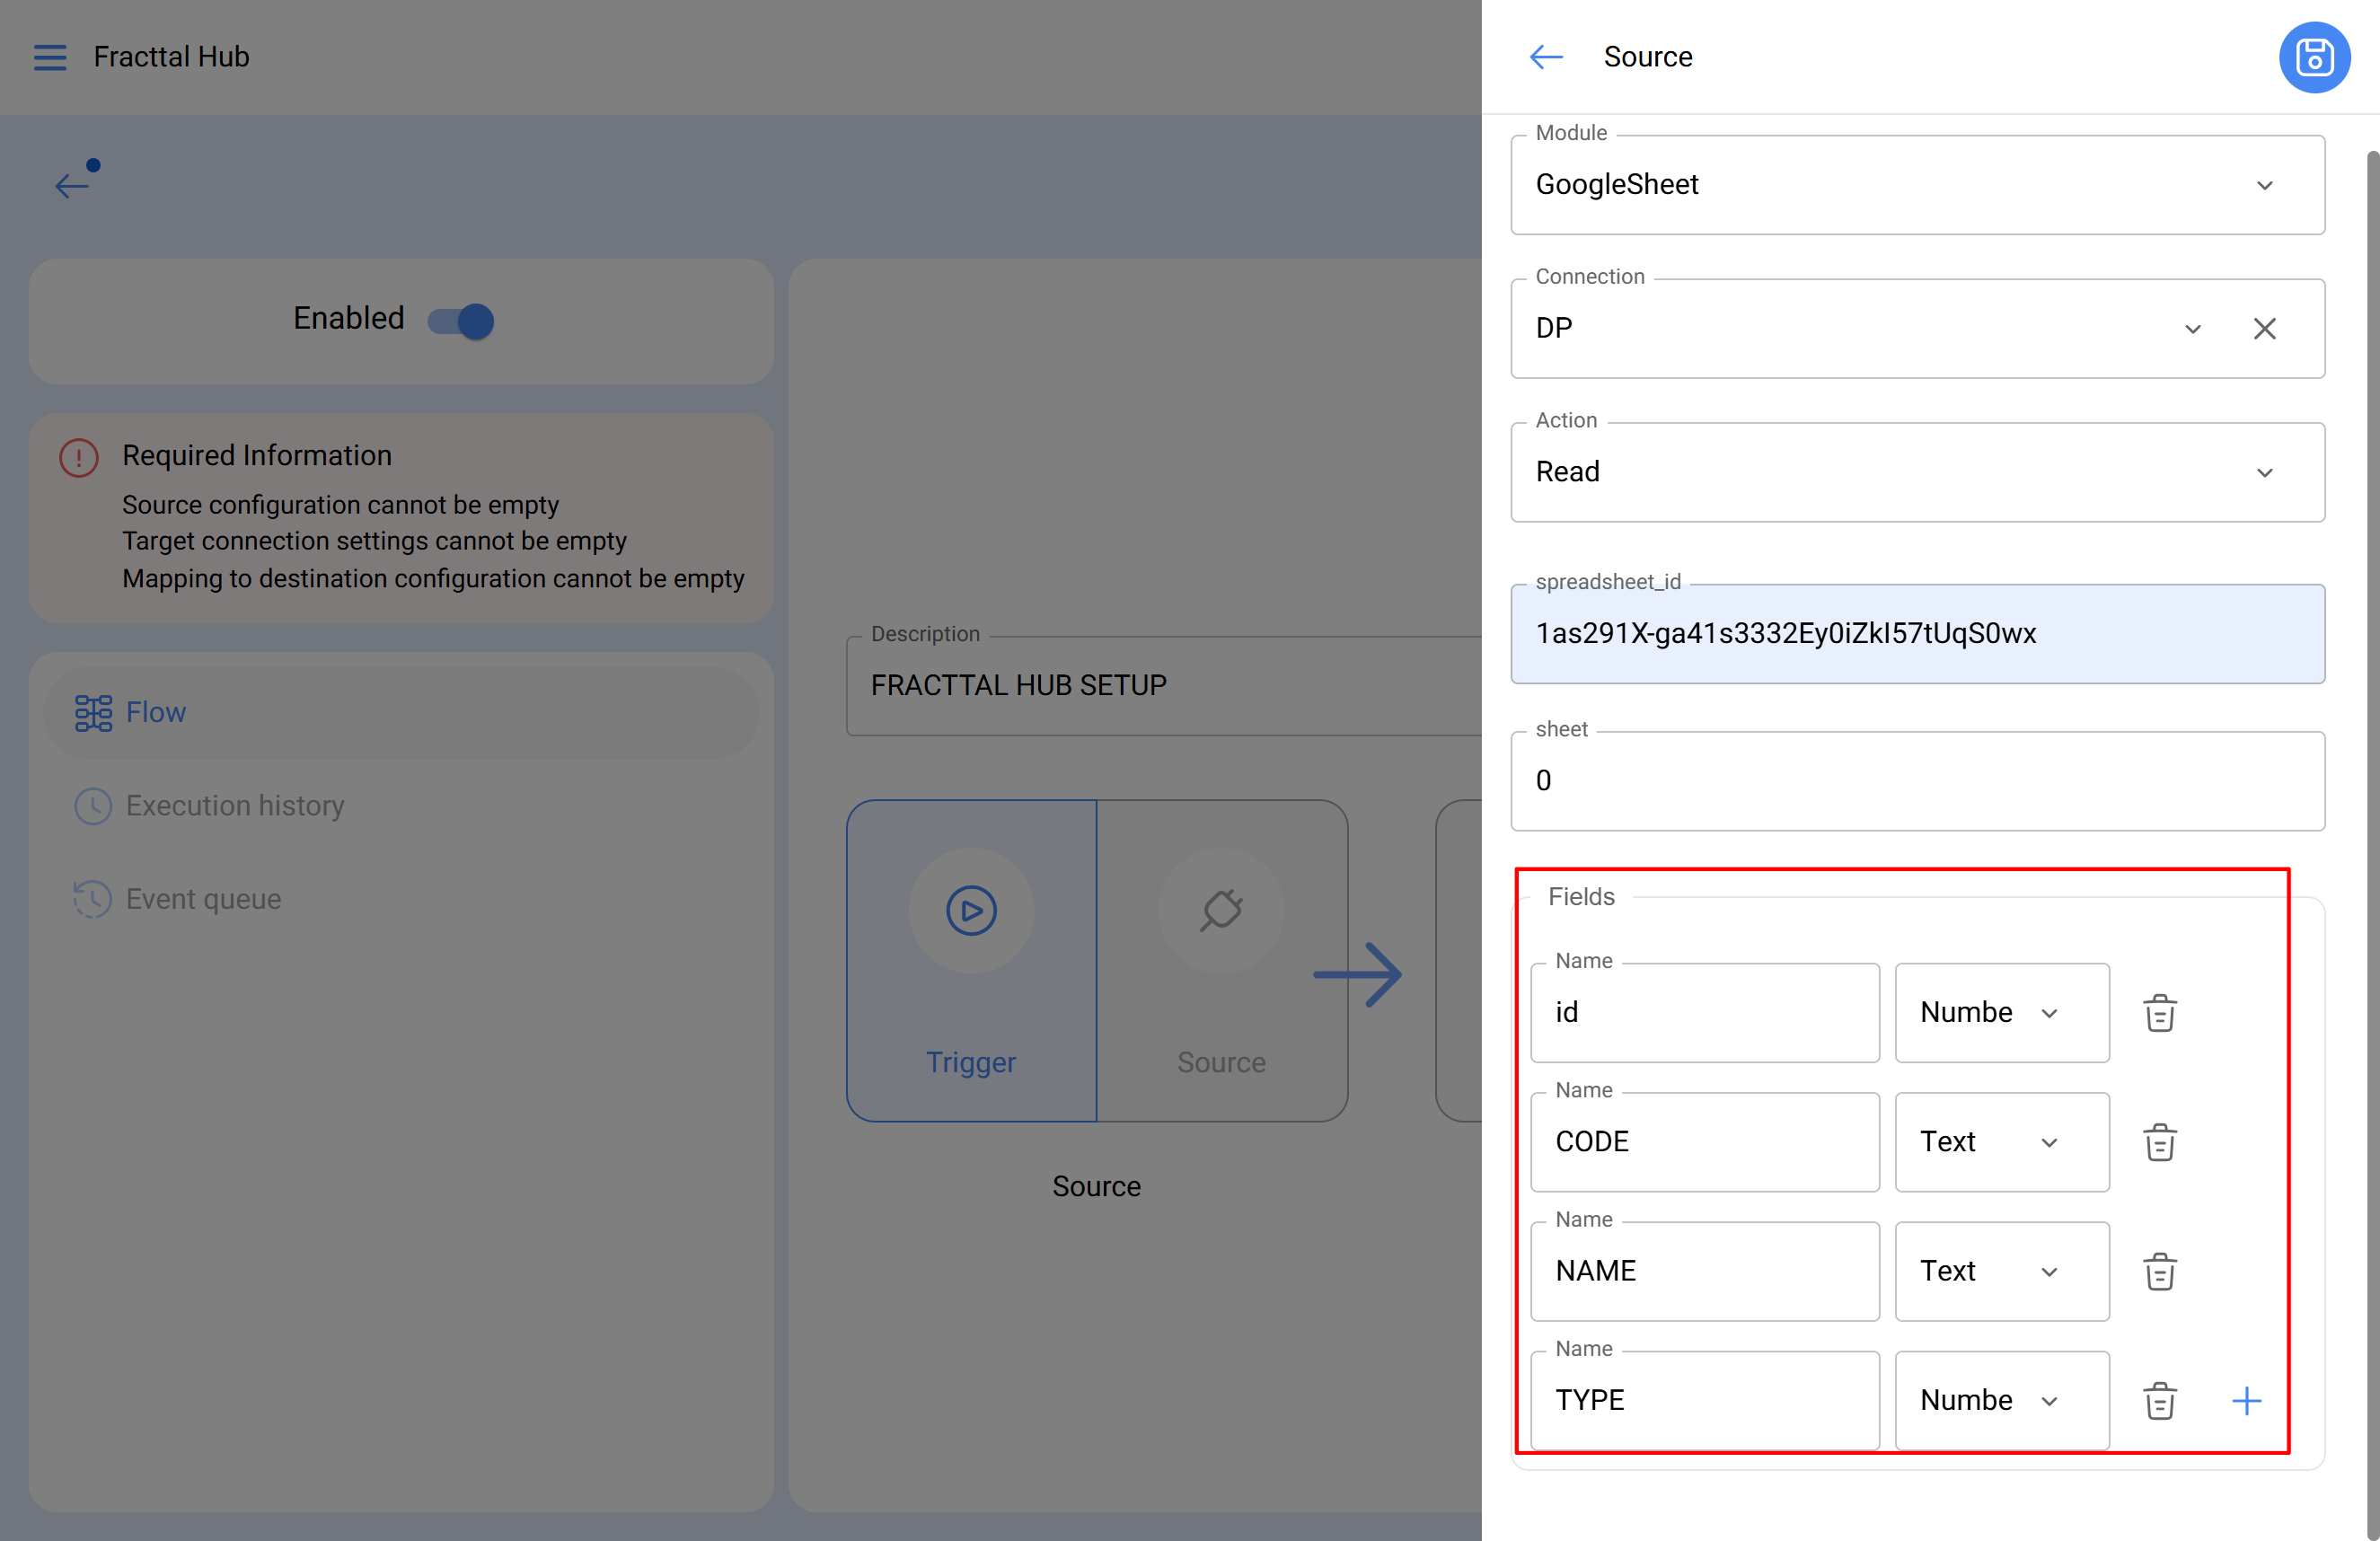Delete the id field row
Screen dimensions: 2380x1541
point(2159,1012)
